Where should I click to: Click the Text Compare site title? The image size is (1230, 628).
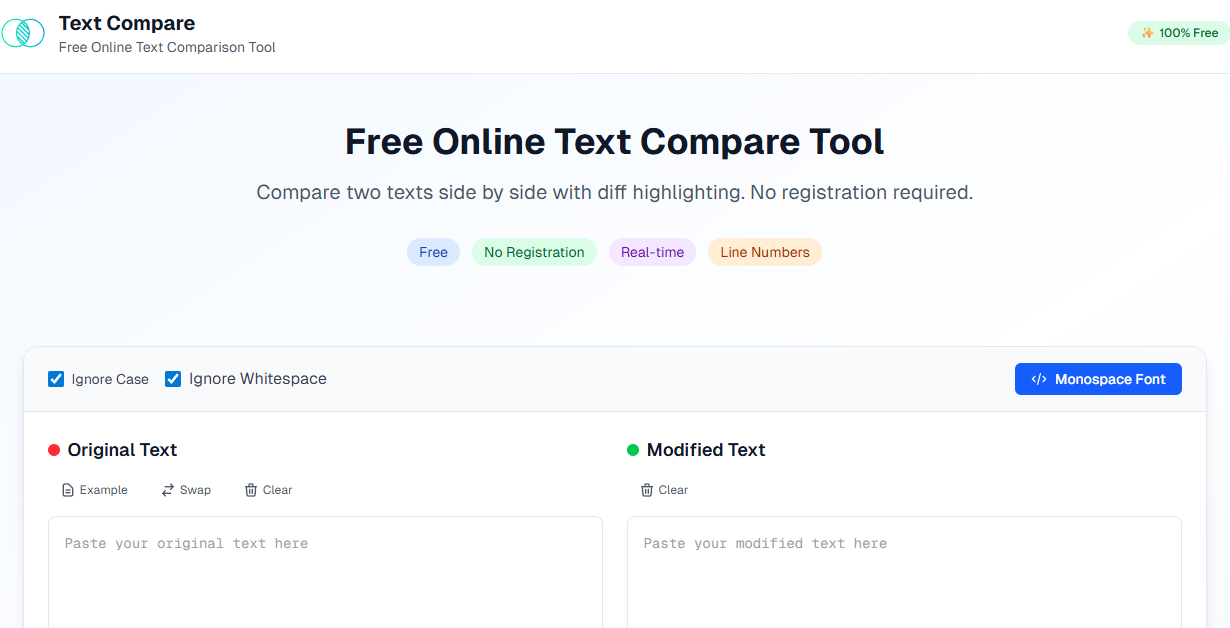click(127, 23)
